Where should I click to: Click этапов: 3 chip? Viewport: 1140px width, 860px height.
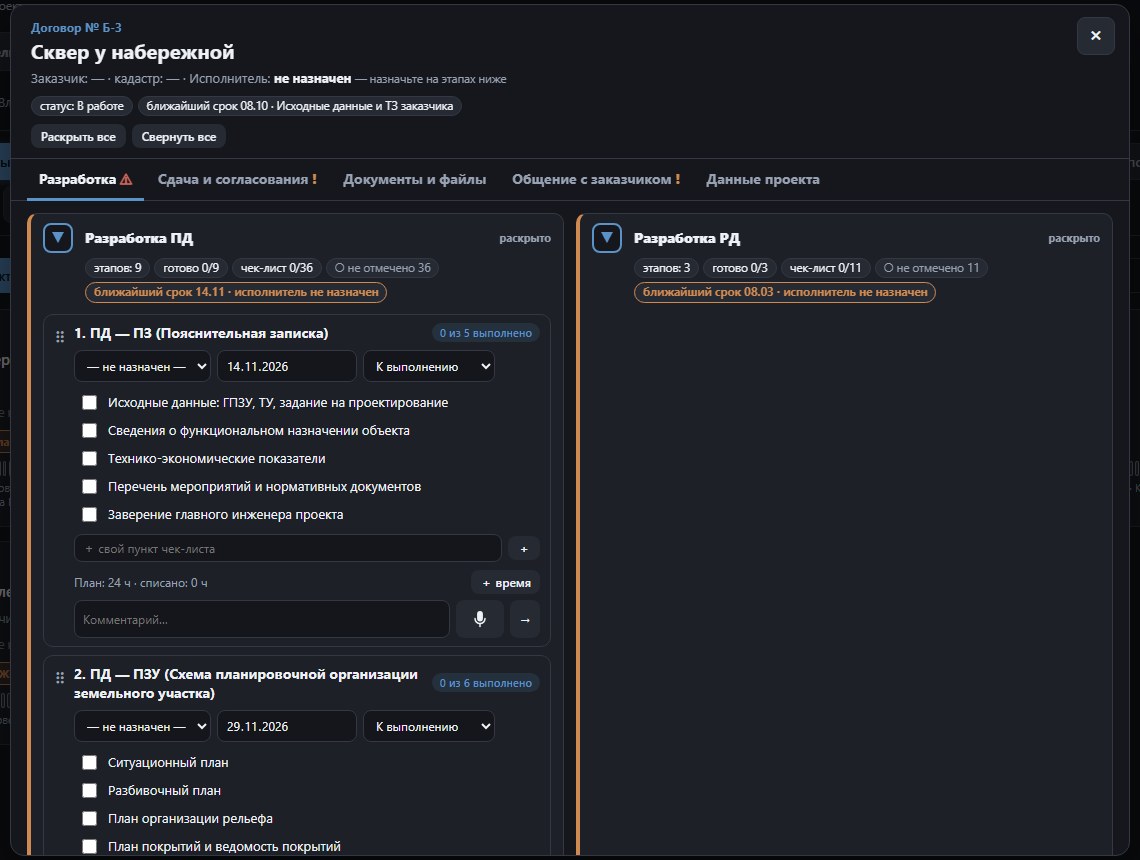tap(666, 268)
